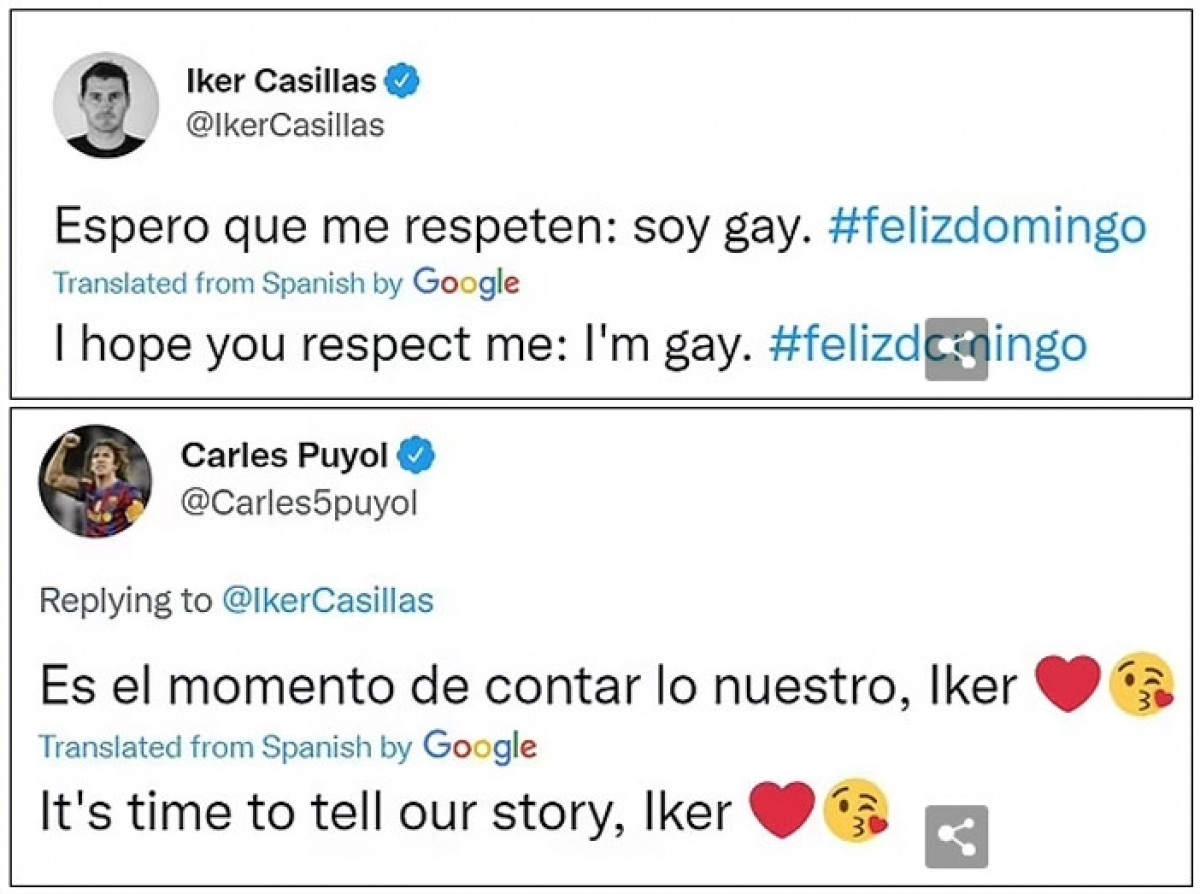The height and width of the screenshot is (894, 1200).
Task: Visit the @IkerCasillas handle under his name
Action: (285, 126)
